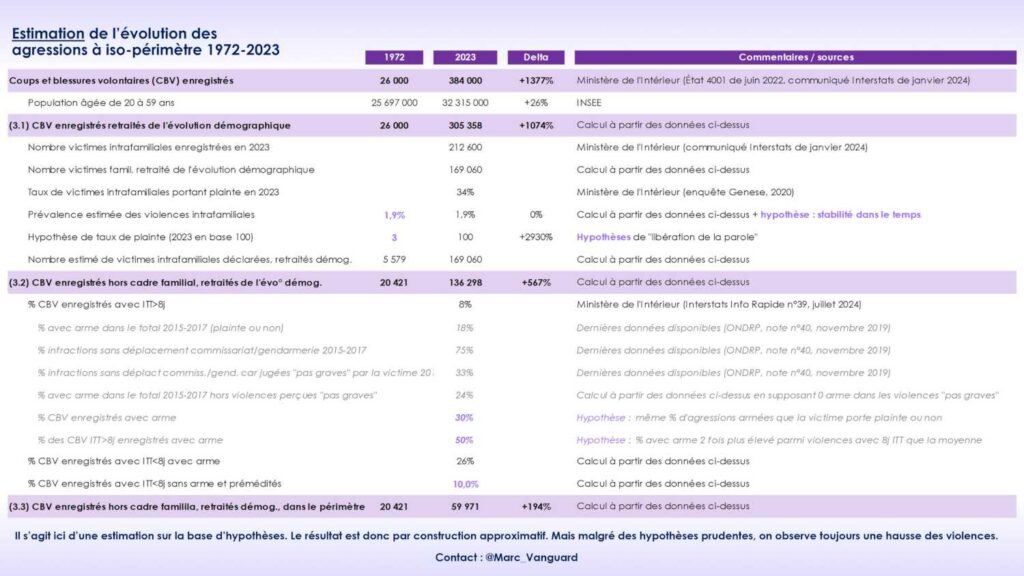
Task: Click the row label starting with (3.3)
Action: coord(187,507)
